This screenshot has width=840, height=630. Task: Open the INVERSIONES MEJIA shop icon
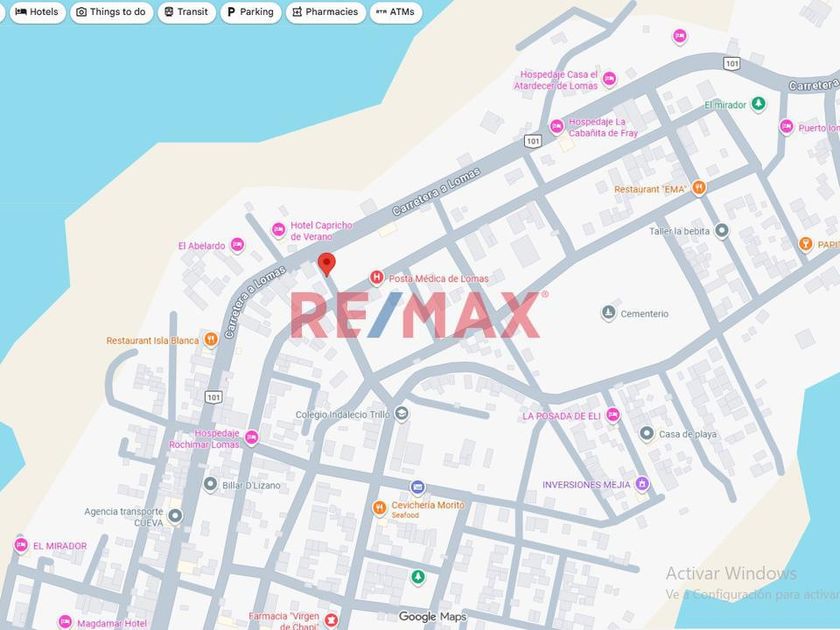[x=642, y=484]
